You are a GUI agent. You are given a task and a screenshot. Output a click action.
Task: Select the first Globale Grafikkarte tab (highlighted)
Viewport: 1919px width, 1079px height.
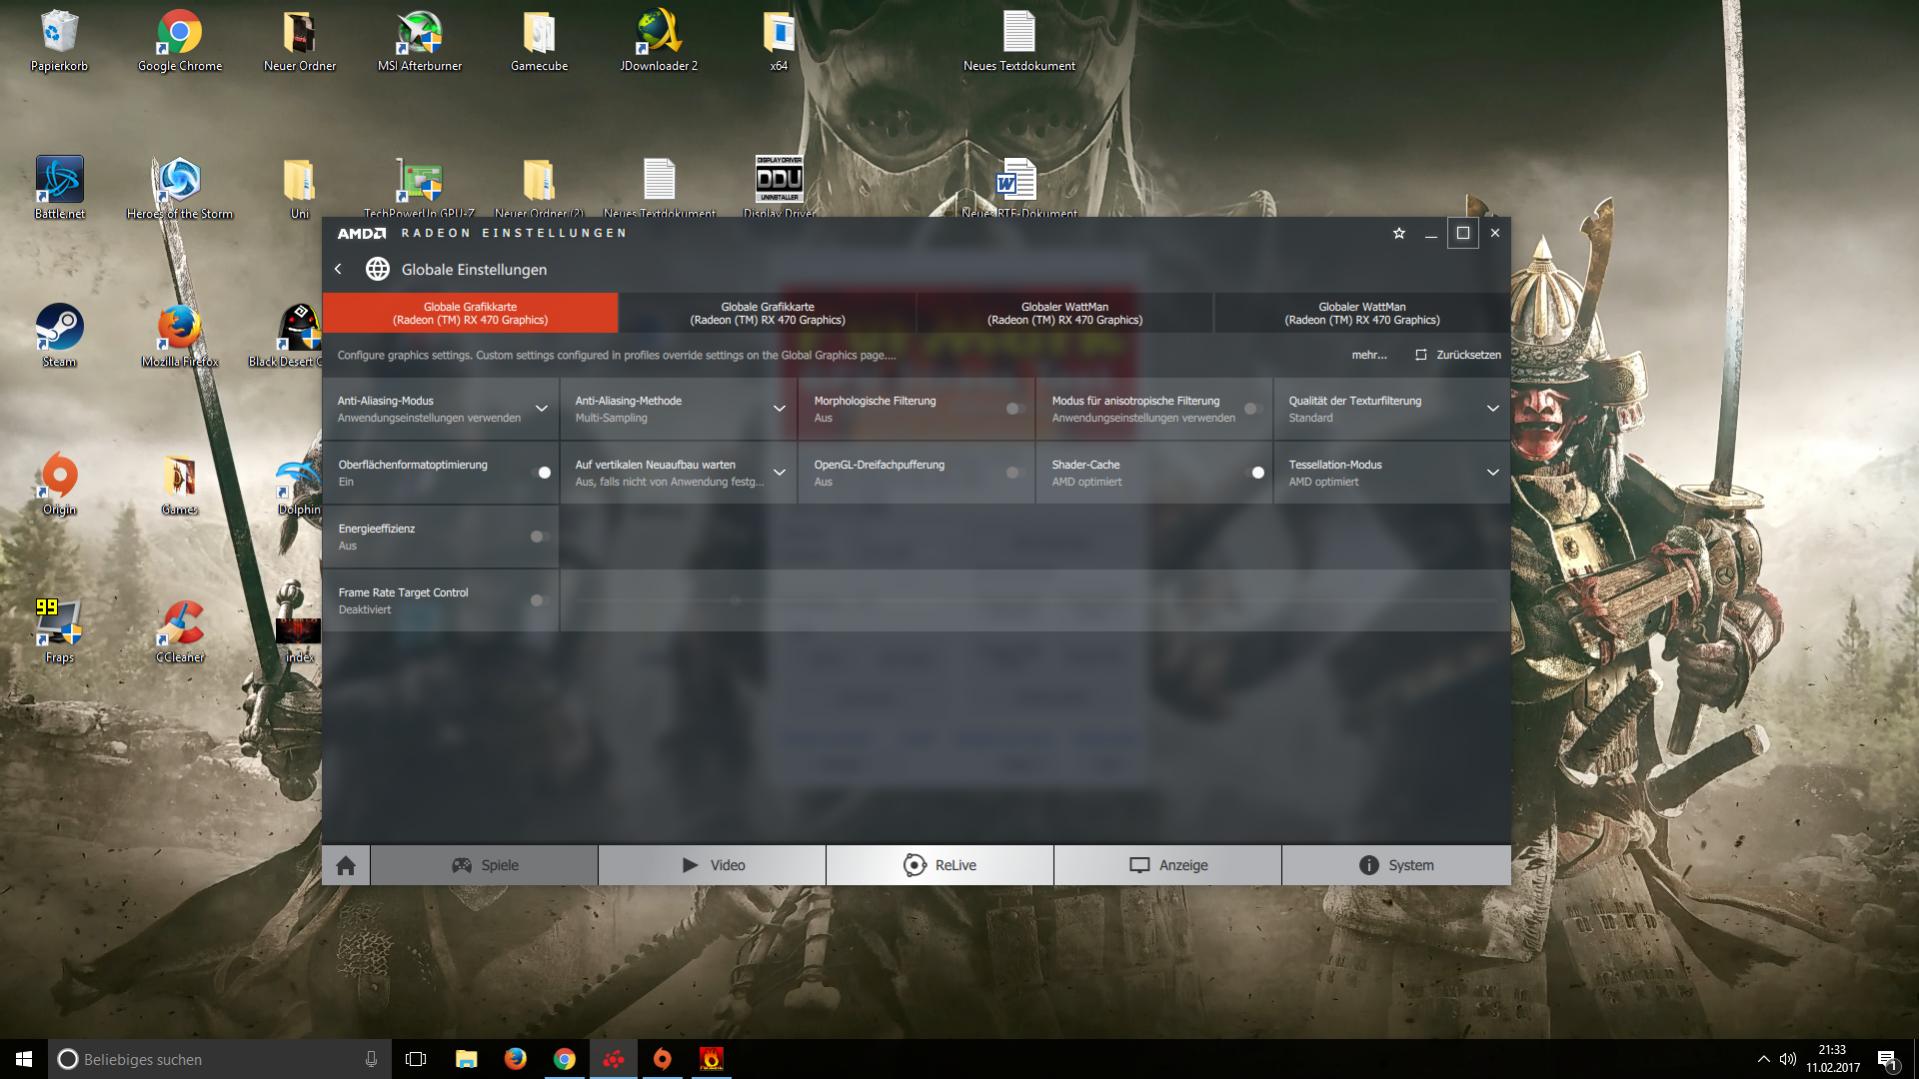470,313
